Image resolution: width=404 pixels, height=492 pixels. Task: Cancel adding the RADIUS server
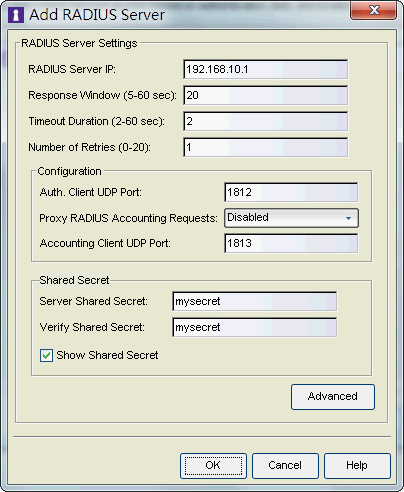285,466
